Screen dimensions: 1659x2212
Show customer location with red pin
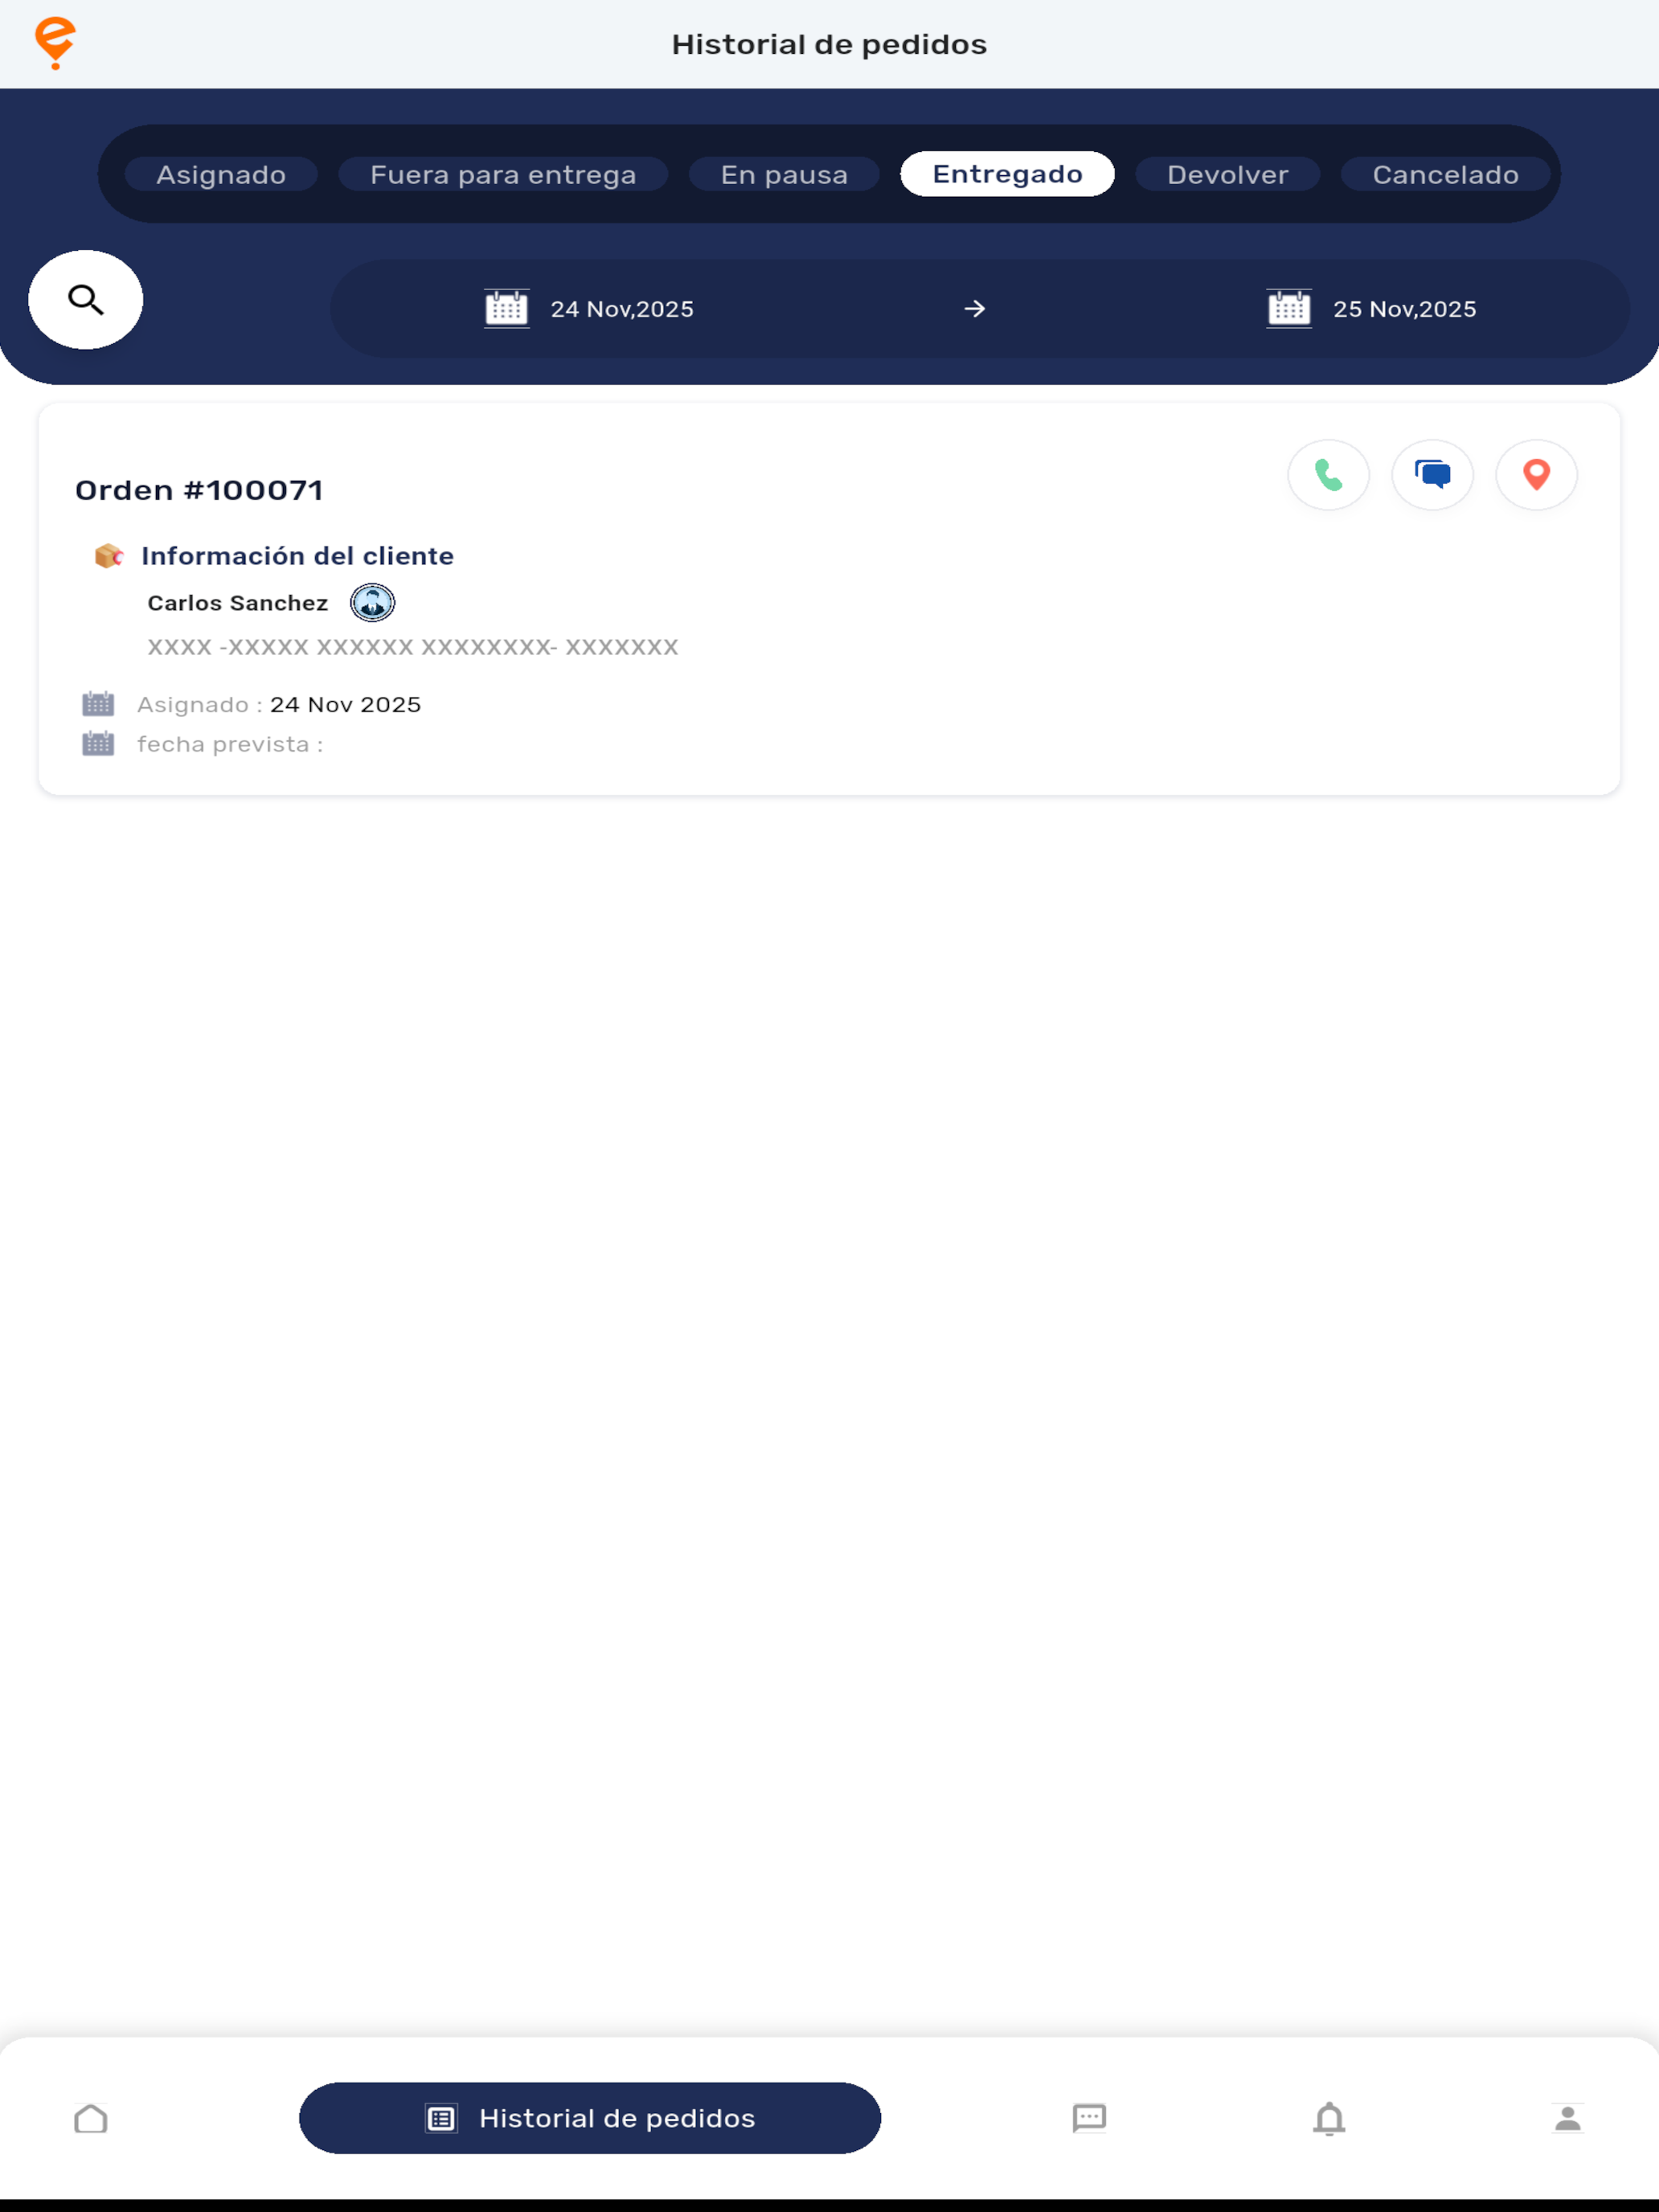(x=1536, y=475)
